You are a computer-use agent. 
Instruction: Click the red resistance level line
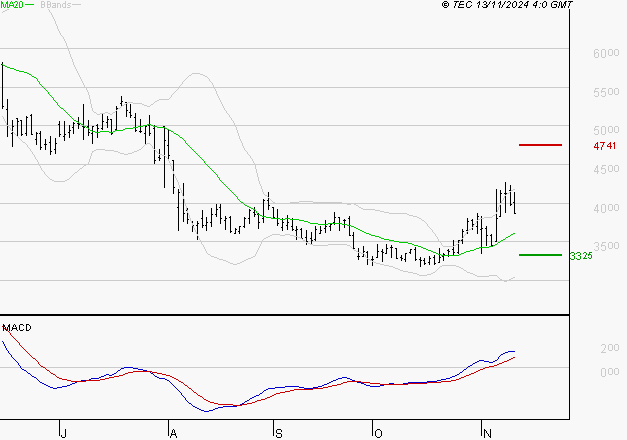(540, 145)
